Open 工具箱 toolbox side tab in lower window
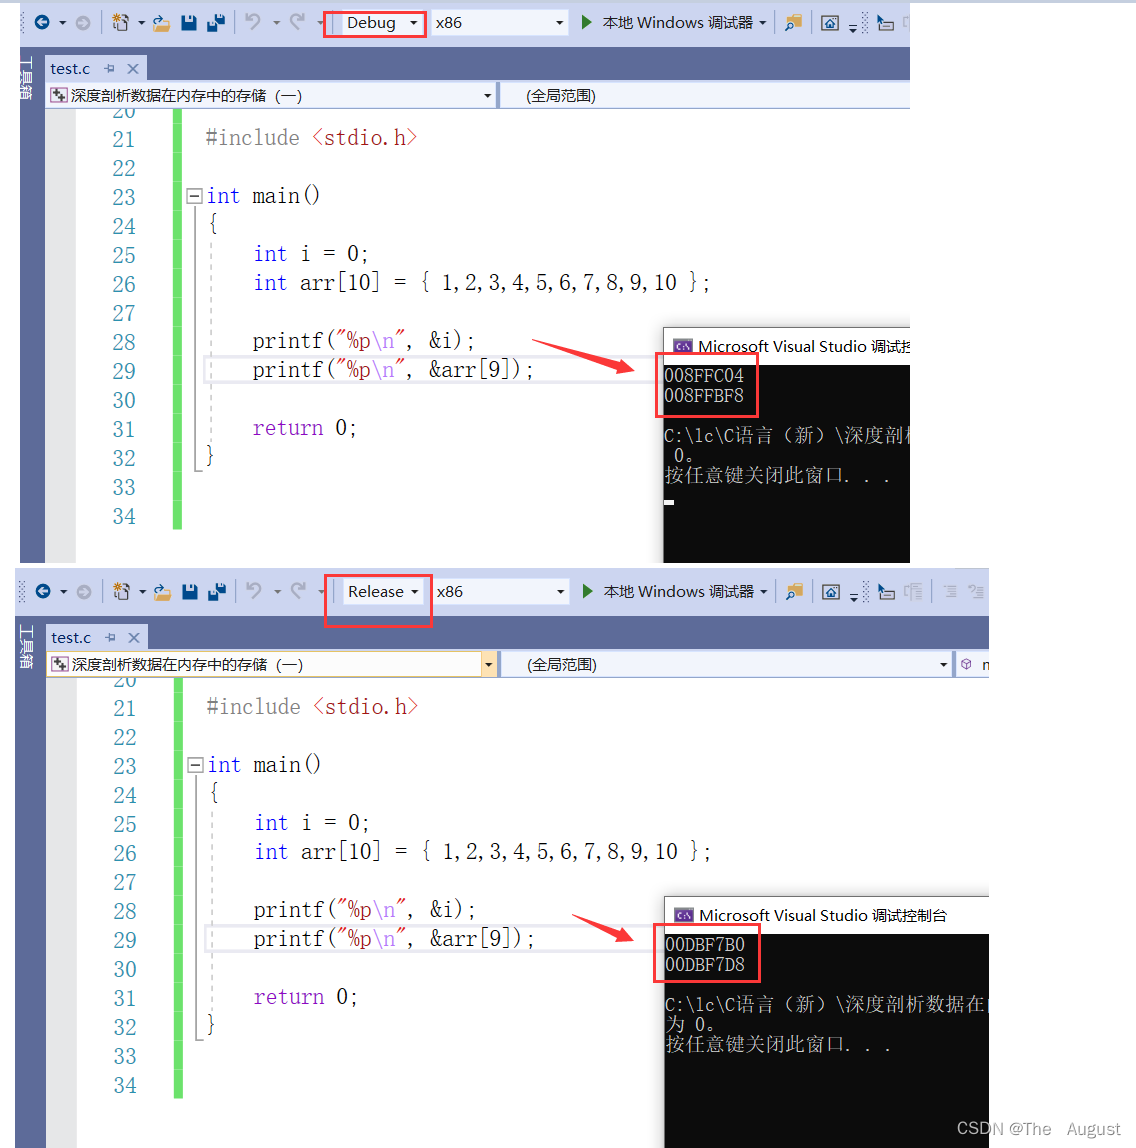Image resolution: width=1136 pixels, height=1148 pixels. 26,646
